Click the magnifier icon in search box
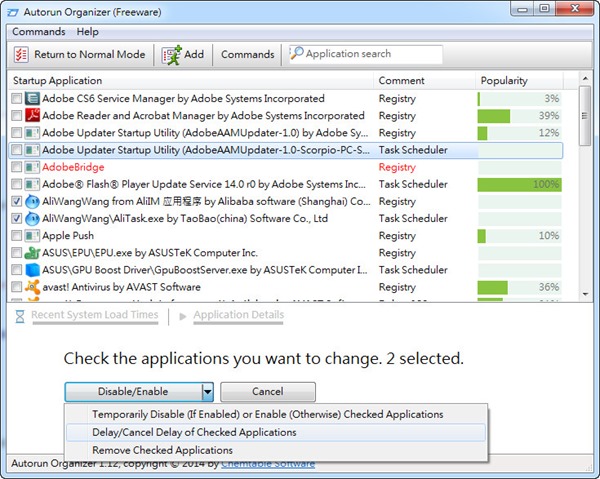 click(x=297, y=53)
